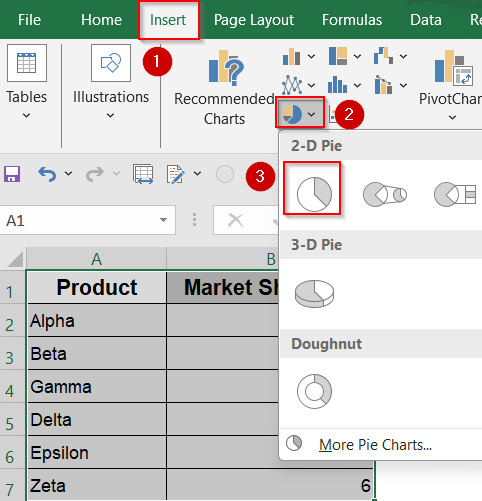Viewport: 482px width, 501px height.
Task: Open the File tab
Action: point(29,20)
